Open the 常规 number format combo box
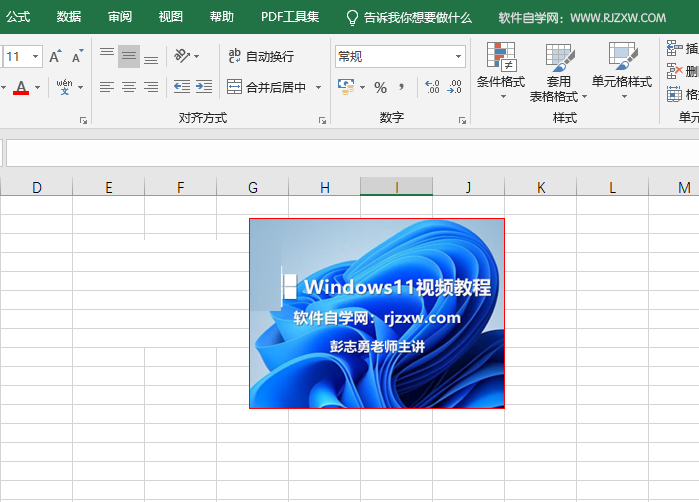This screenshot has height=502, width=699. coord(400,57)
